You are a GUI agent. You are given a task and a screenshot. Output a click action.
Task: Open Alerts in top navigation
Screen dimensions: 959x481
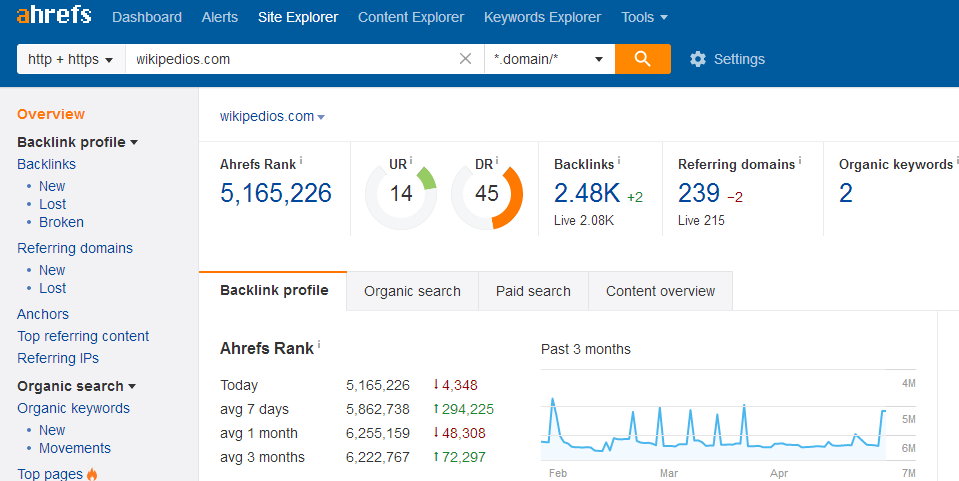pyautogui.click(x=220, y=17)
